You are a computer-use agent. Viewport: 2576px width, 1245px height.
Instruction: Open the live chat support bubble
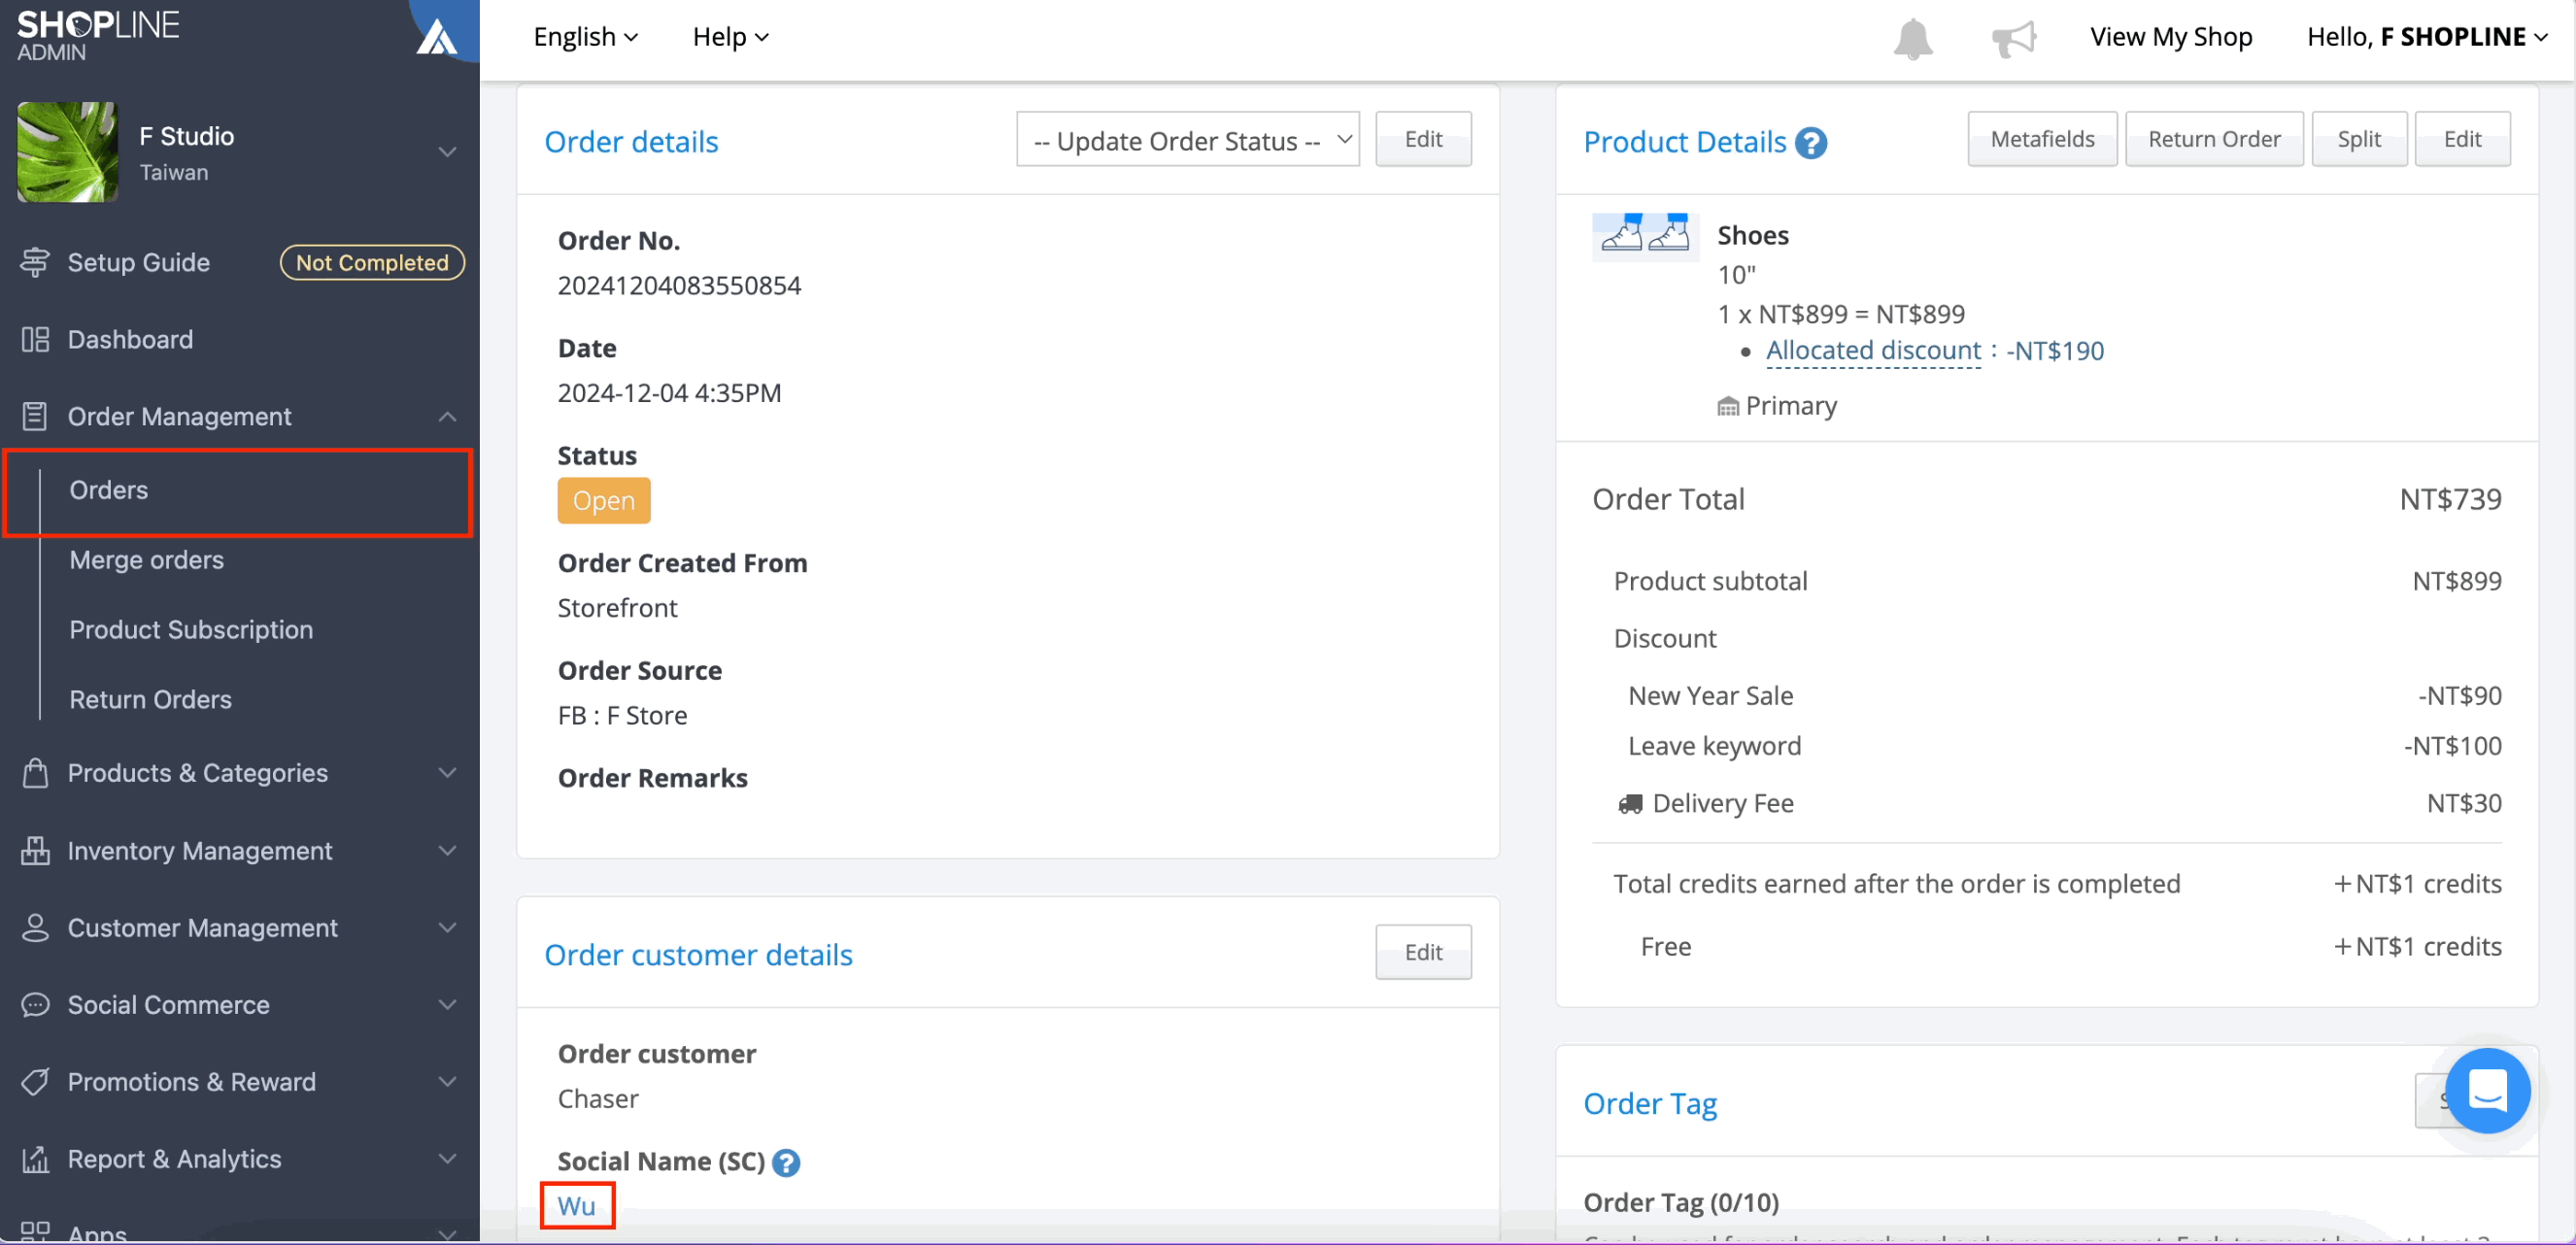(x=2486, y=1090)
